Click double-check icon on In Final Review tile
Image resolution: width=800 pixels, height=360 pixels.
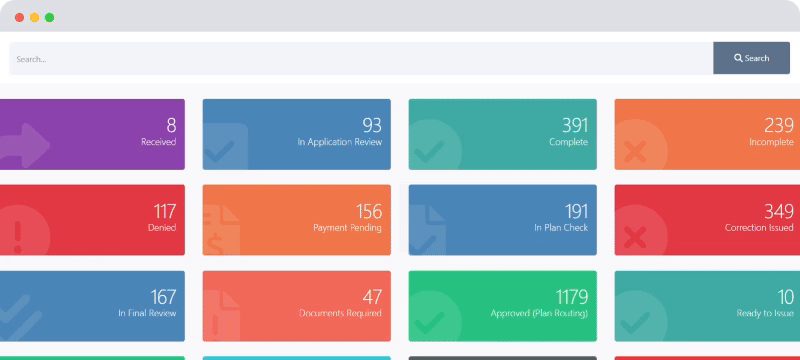point(21,317)
